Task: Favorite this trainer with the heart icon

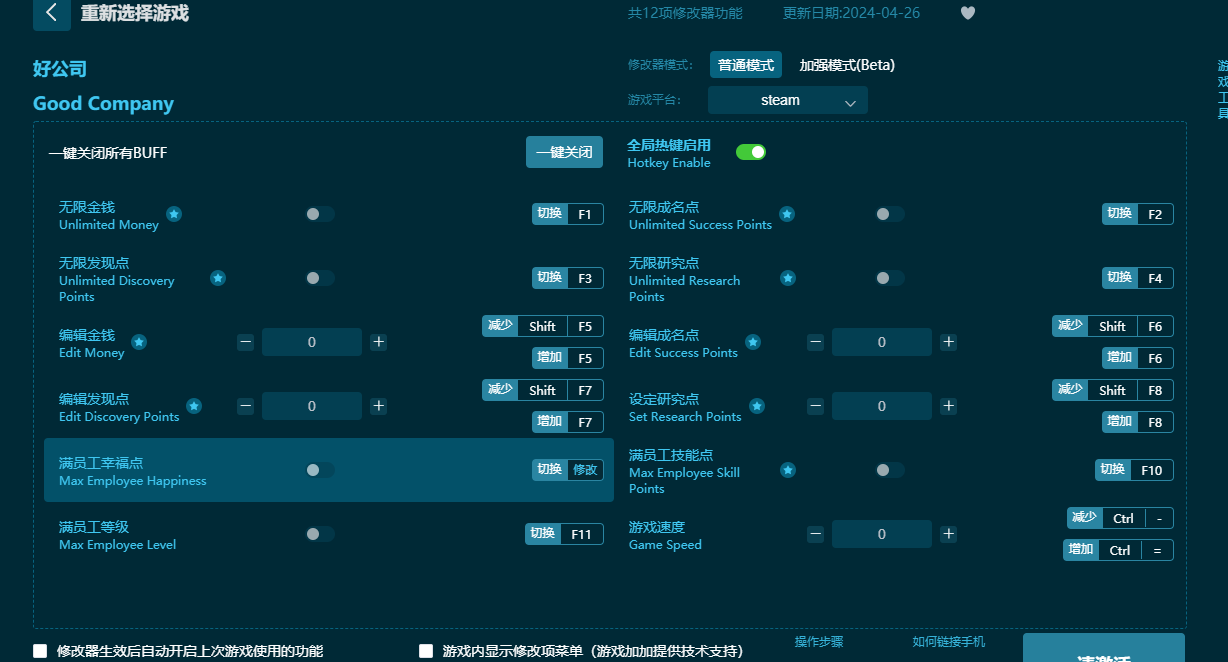Action: pos(967,13)
